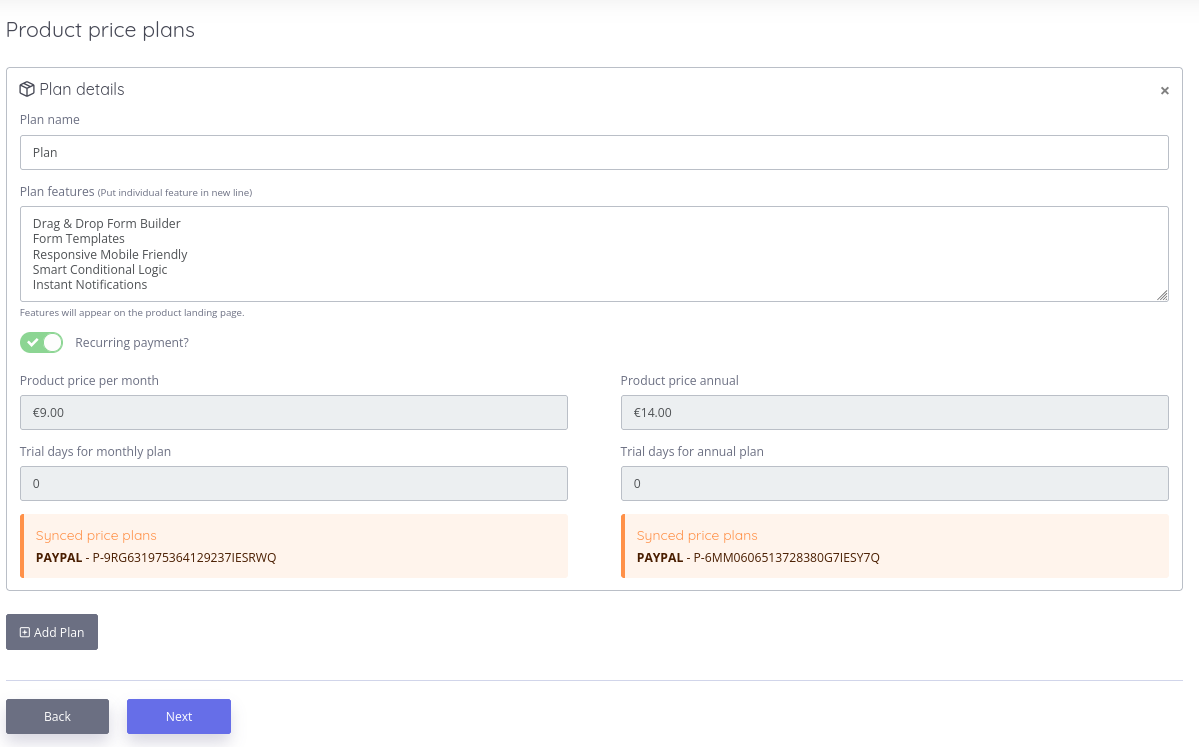Click the 'Trial days for annual plan' label
Screen dimensions: 1199x747
tap(692, 452)
